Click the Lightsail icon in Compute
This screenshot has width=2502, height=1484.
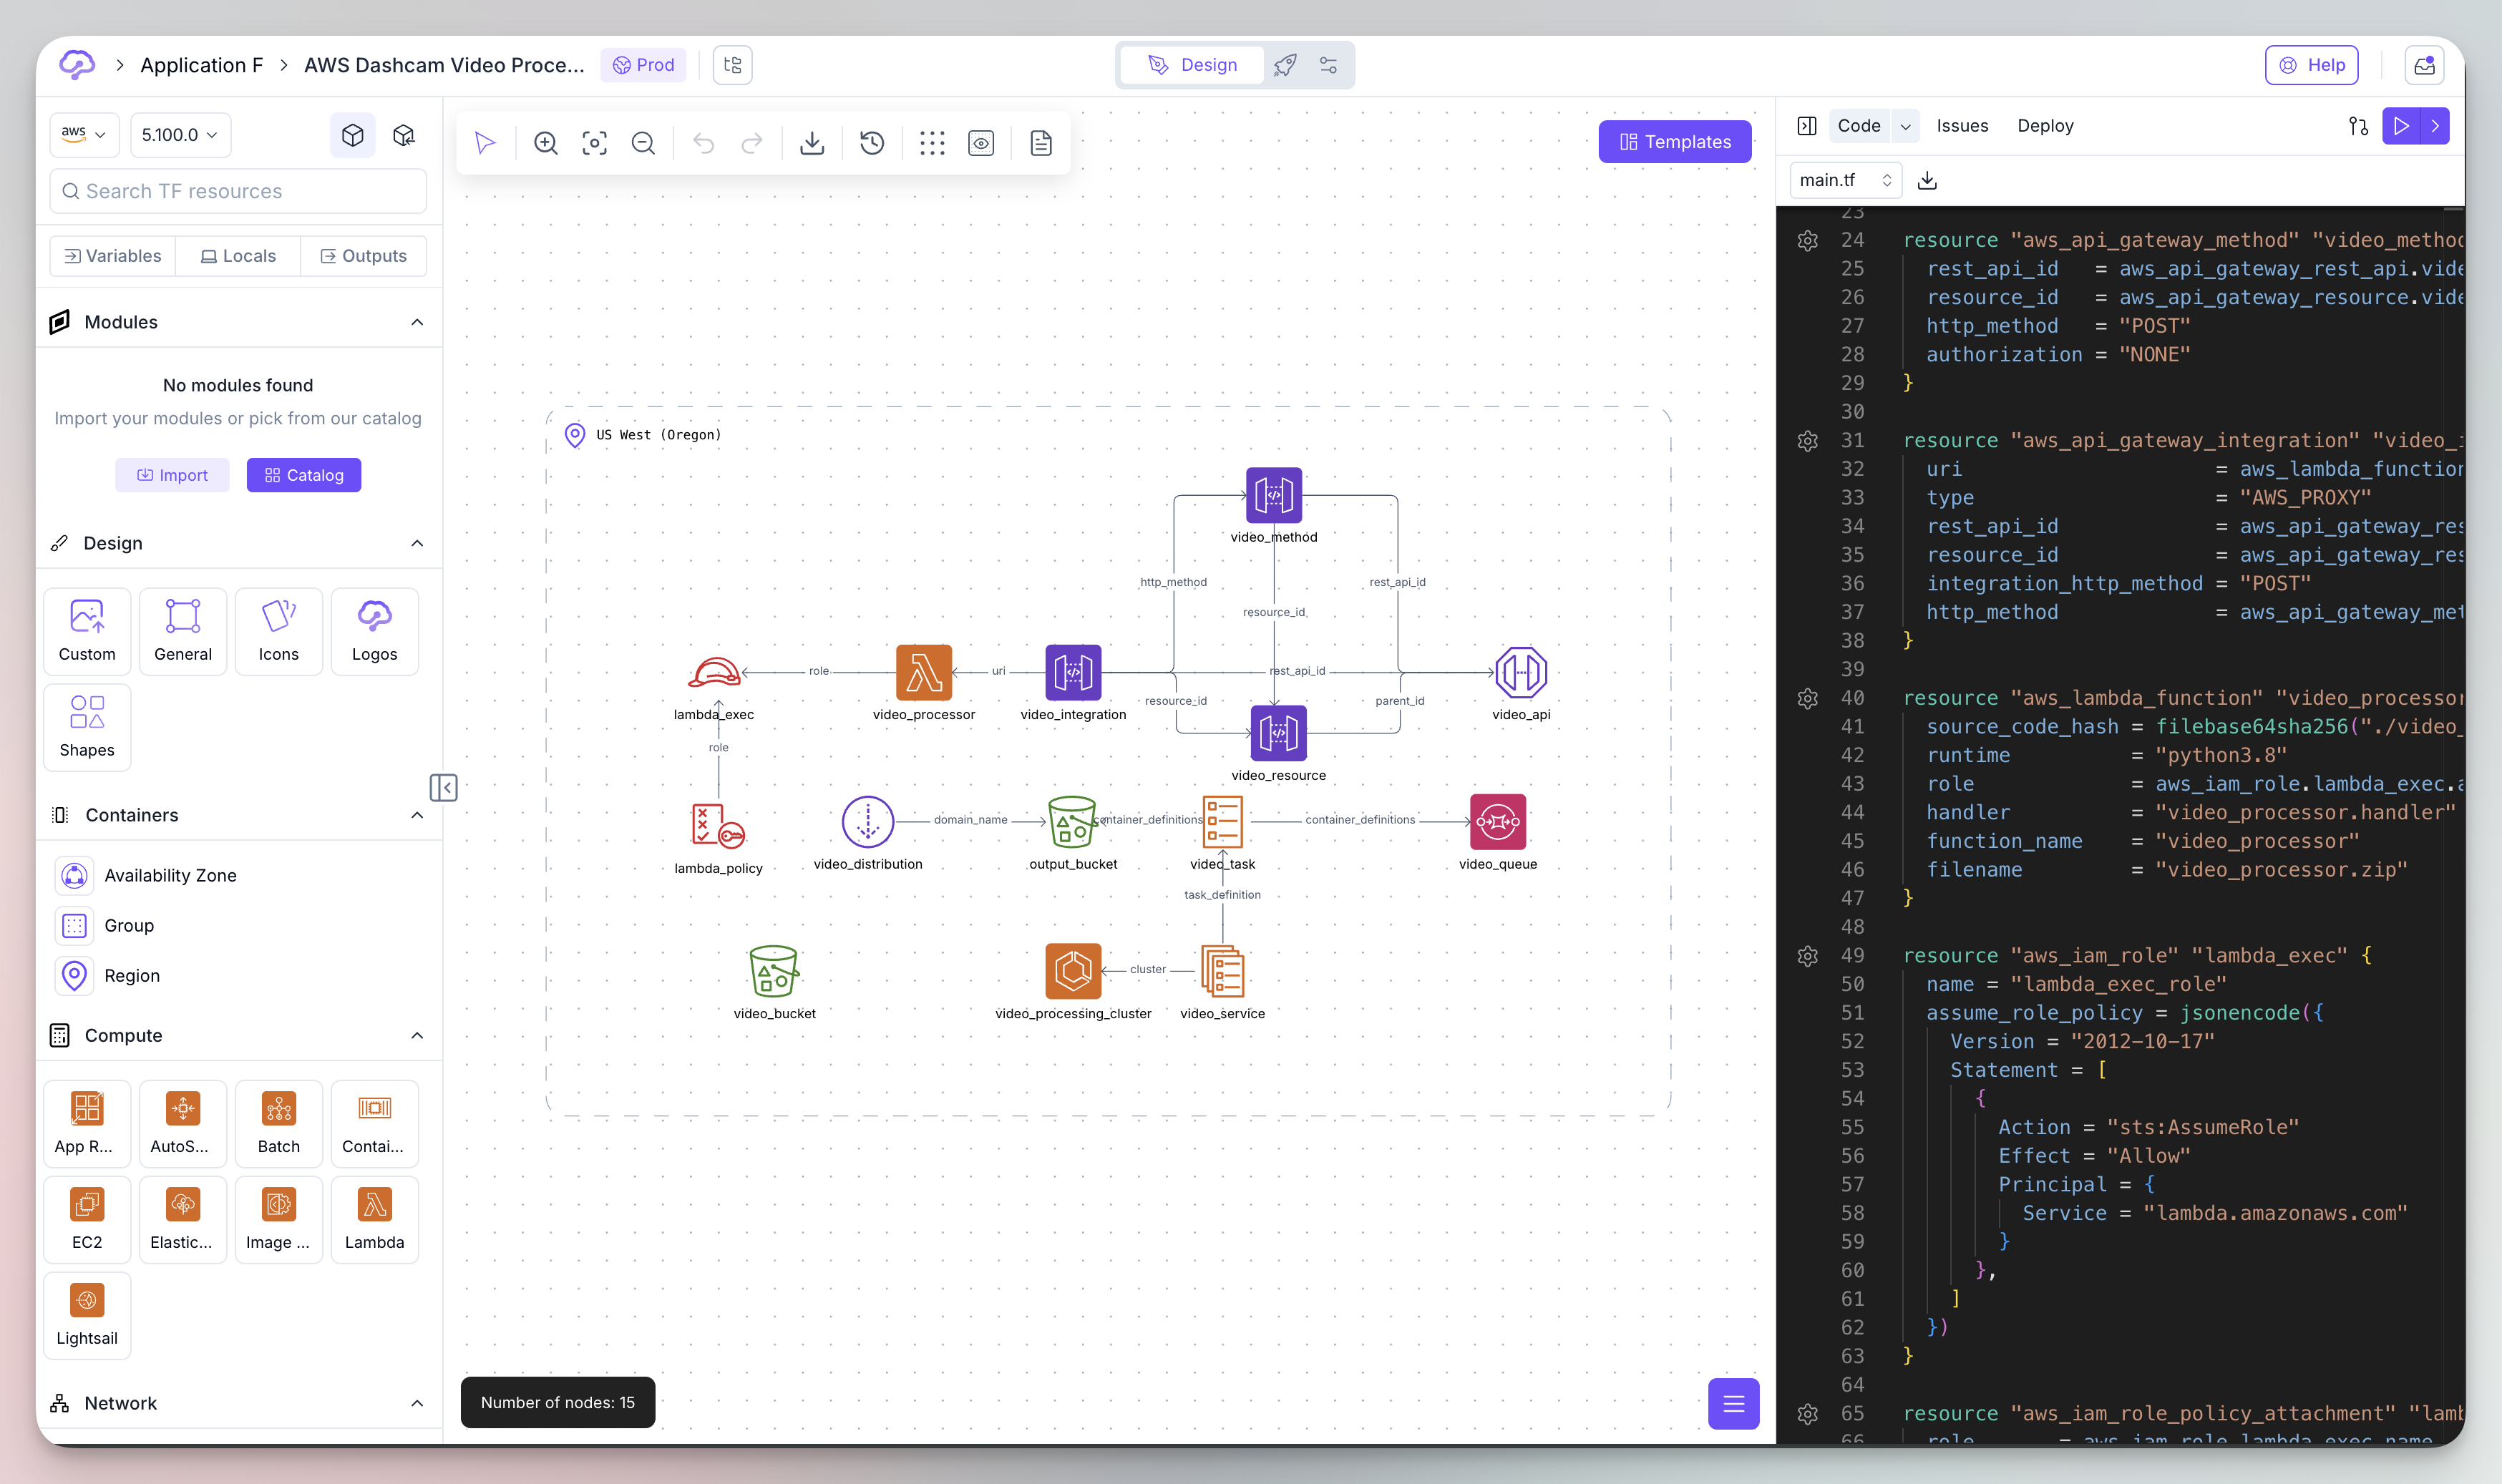coord(86,1315)
